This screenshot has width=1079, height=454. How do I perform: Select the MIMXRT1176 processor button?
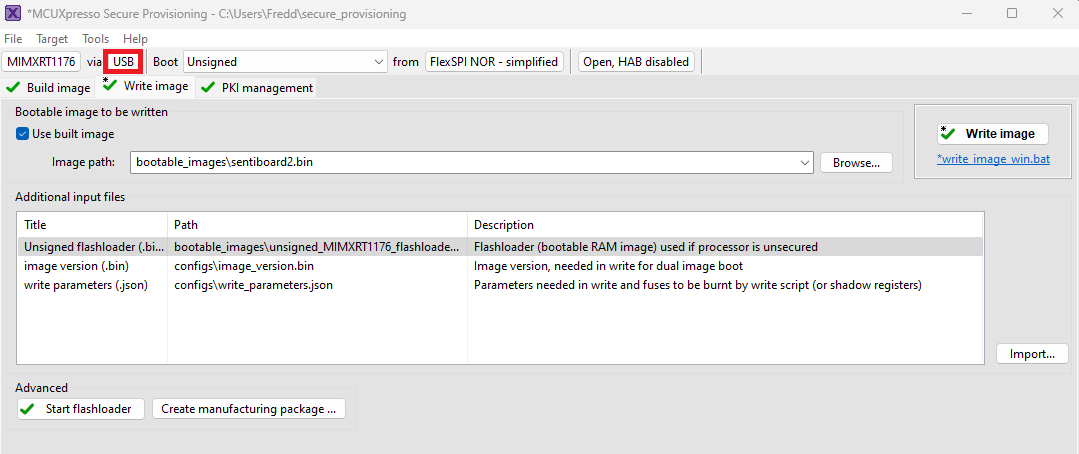coord(41,62)
